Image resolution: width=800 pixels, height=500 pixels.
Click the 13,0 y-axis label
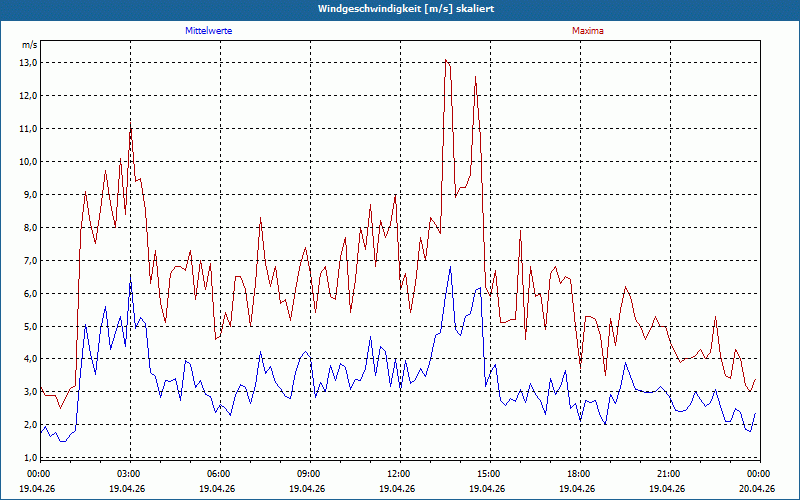(x=29, y=63)
